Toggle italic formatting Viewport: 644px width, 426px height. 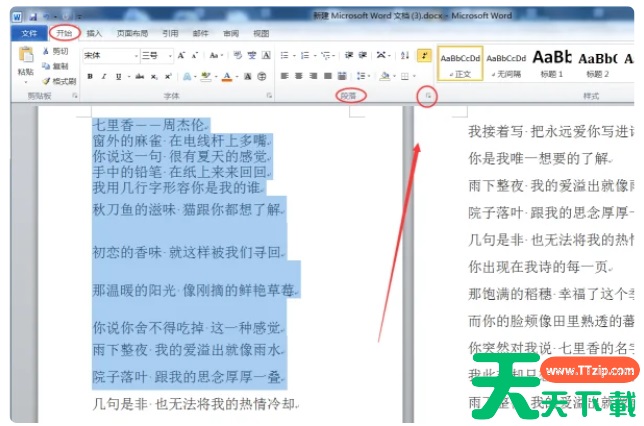104,76
